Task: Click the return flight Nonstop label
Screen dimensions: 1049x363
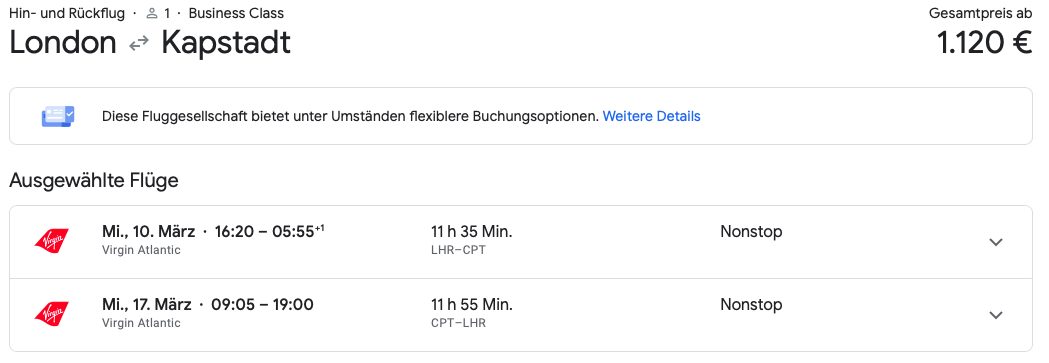Action: pyautogui.click(x=751, y=305)
